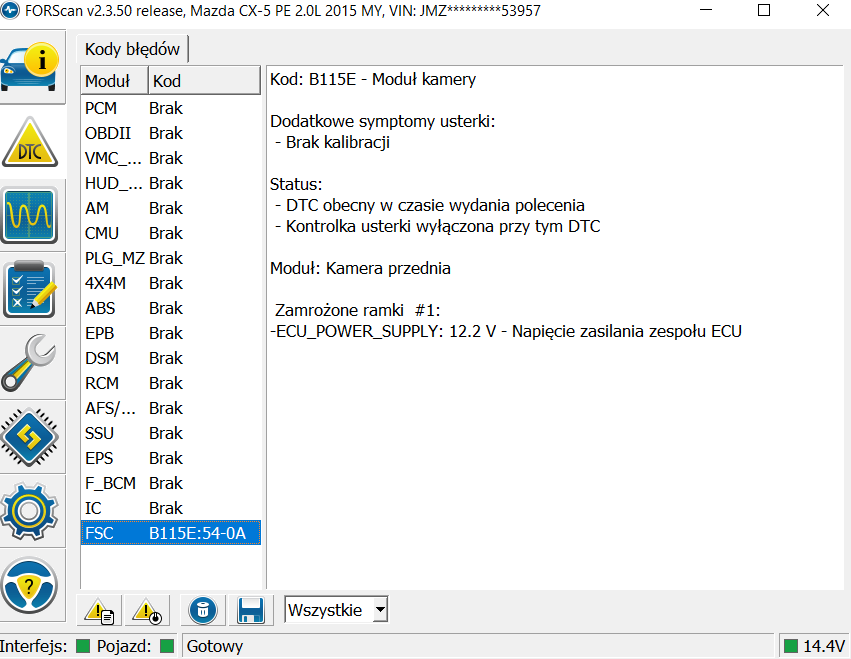This screenshot has width=851, height=659.
Task: Select the PCM module row
Action: tap(170, 108)
